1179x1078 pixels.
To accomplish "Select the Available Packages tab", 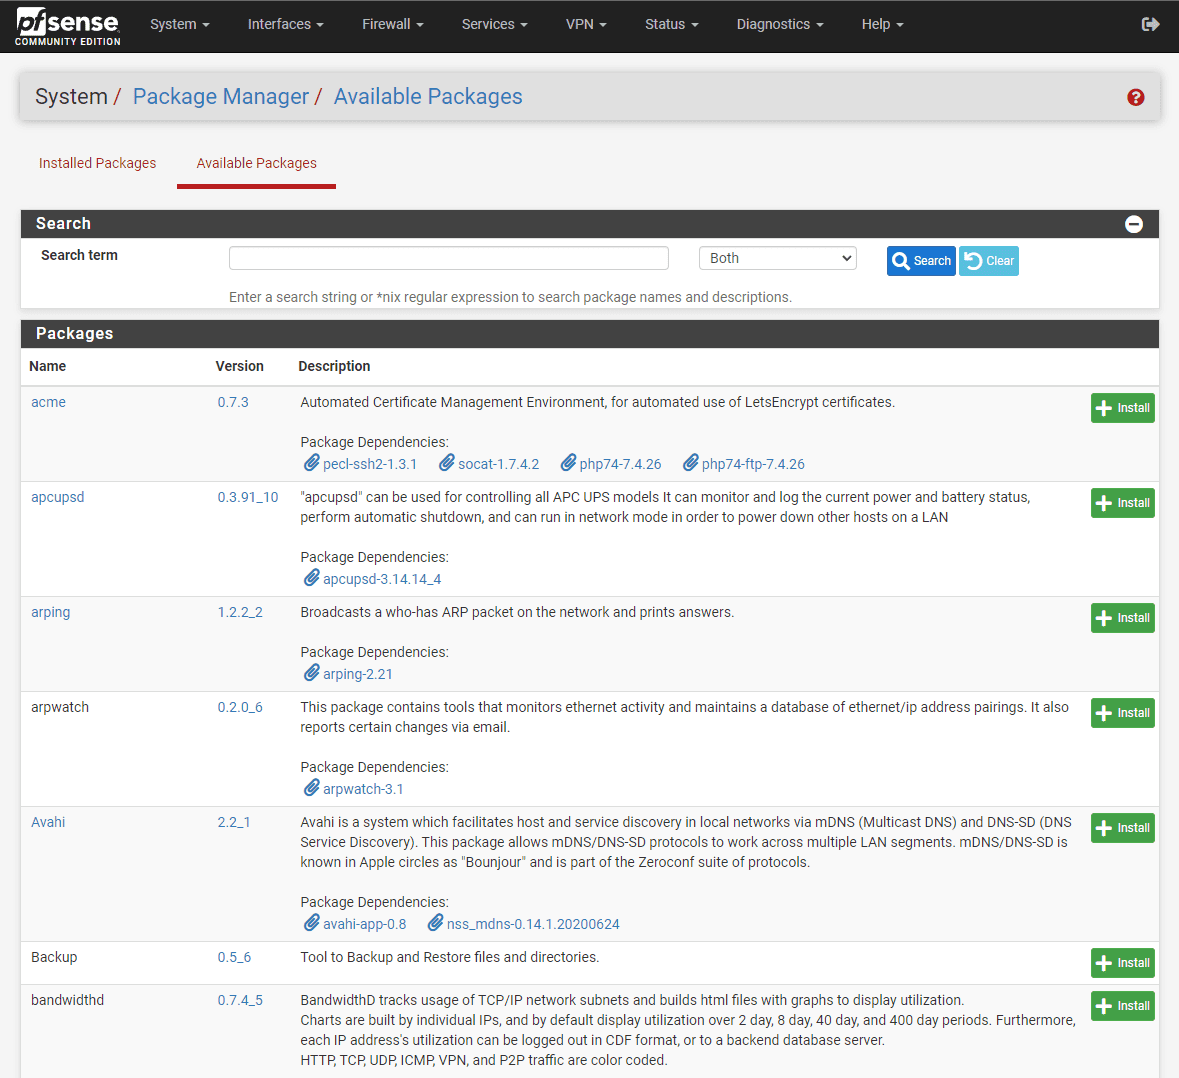I will coord(256,163).
